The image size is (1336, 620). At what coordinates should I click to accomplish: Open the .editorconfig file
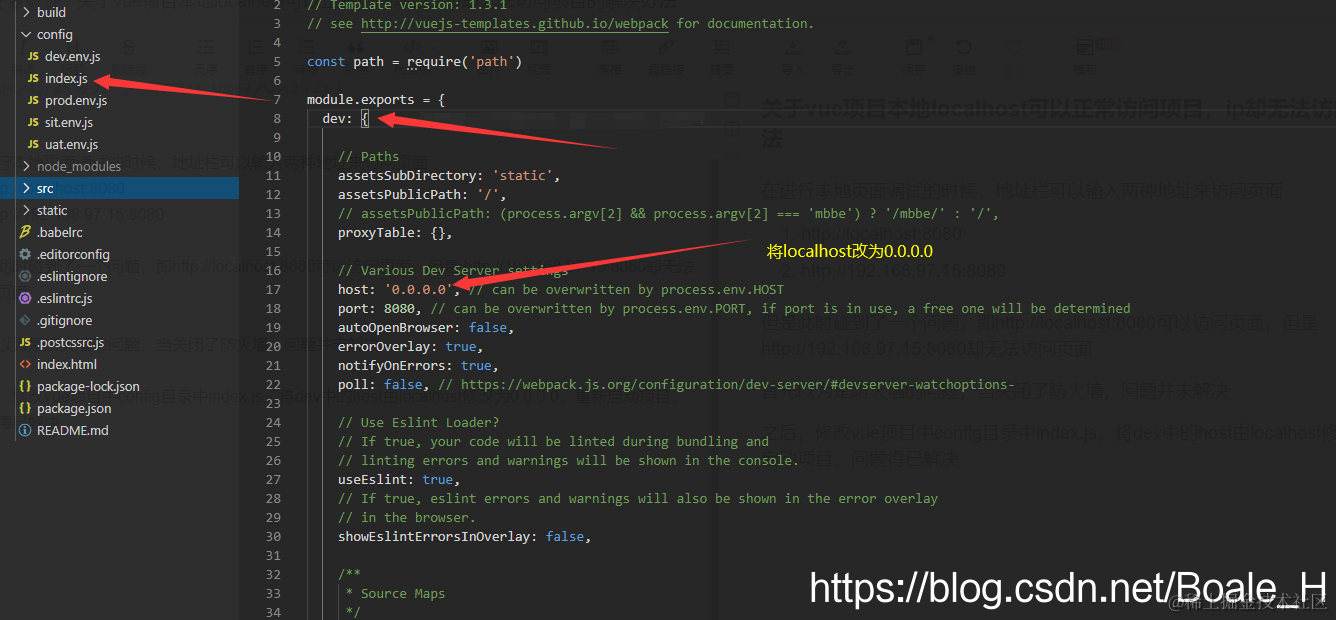coord(73,255)
